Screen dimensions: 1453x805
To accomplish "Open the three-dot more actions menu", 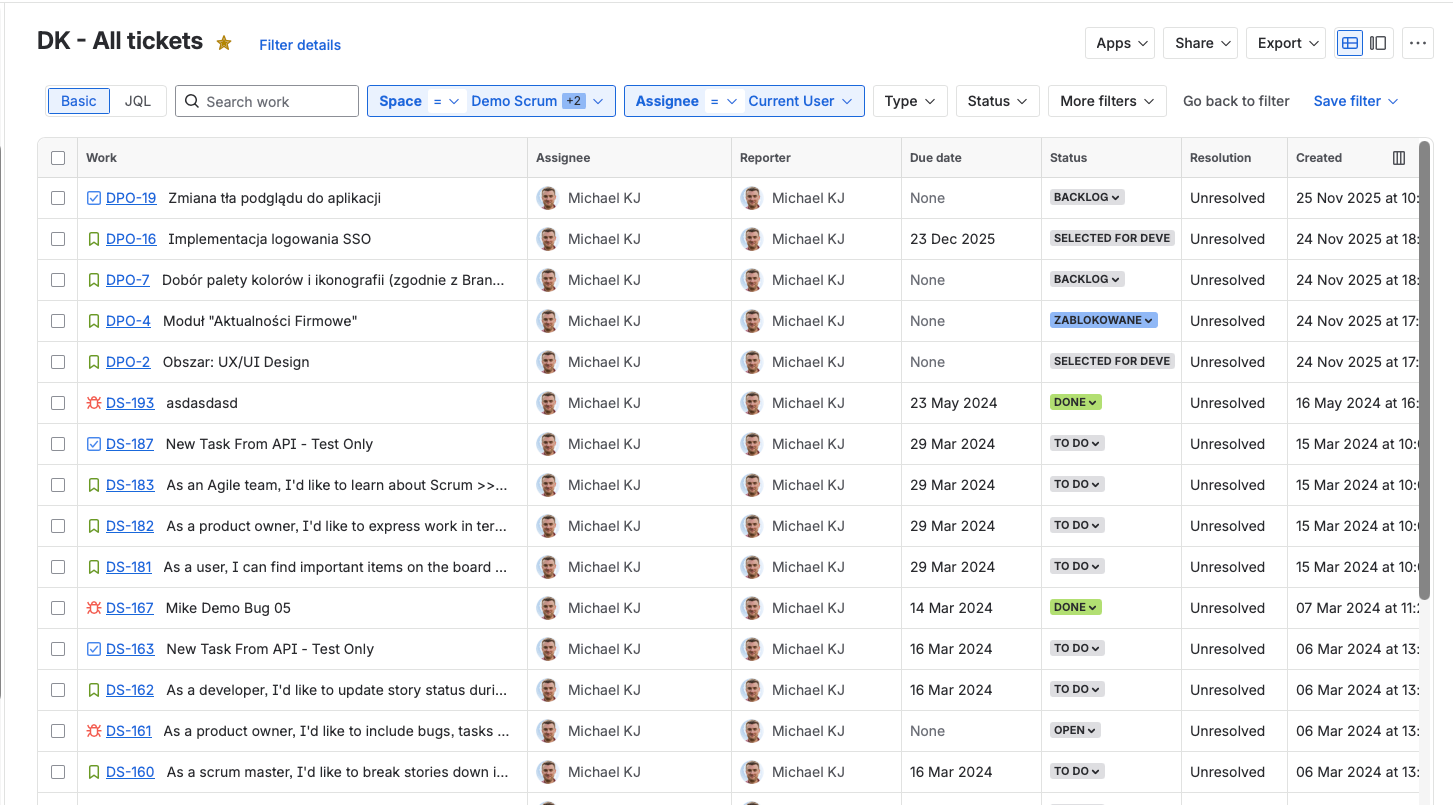I will pyautogui.click(x=1417, y=43).
